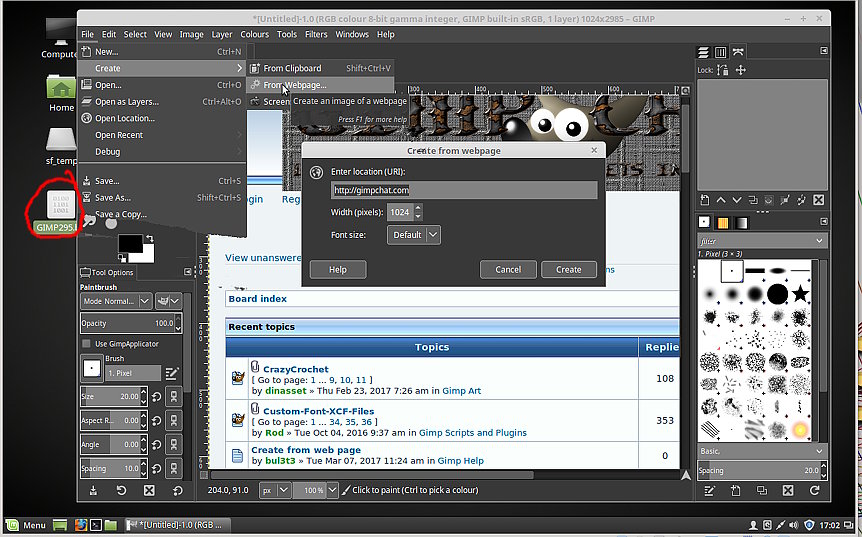The width and height of the screenshot is (862, 537).
Task: Open Tool Options tab configuration arrow
Action: (x=187, y=272)
